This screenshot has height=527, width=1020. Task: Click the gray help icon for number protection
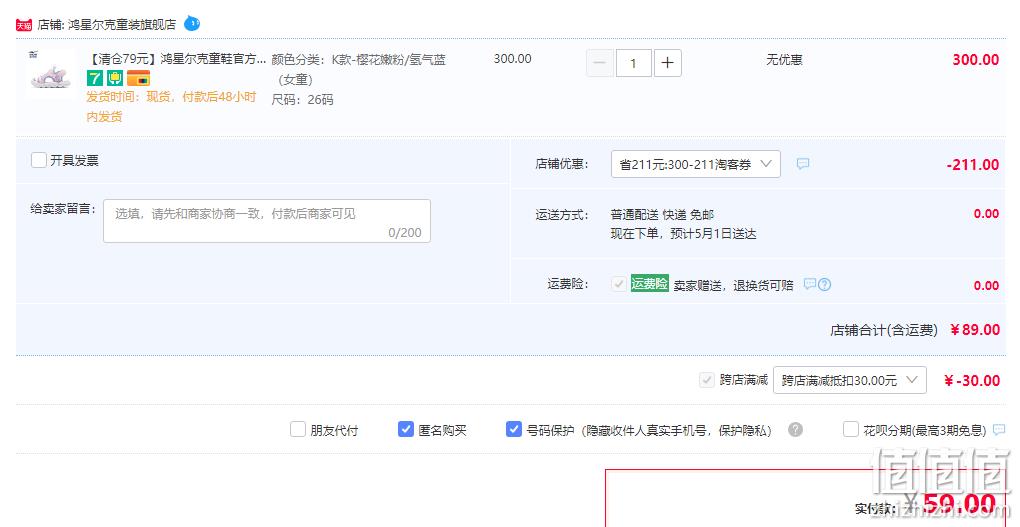coord(795,429)
